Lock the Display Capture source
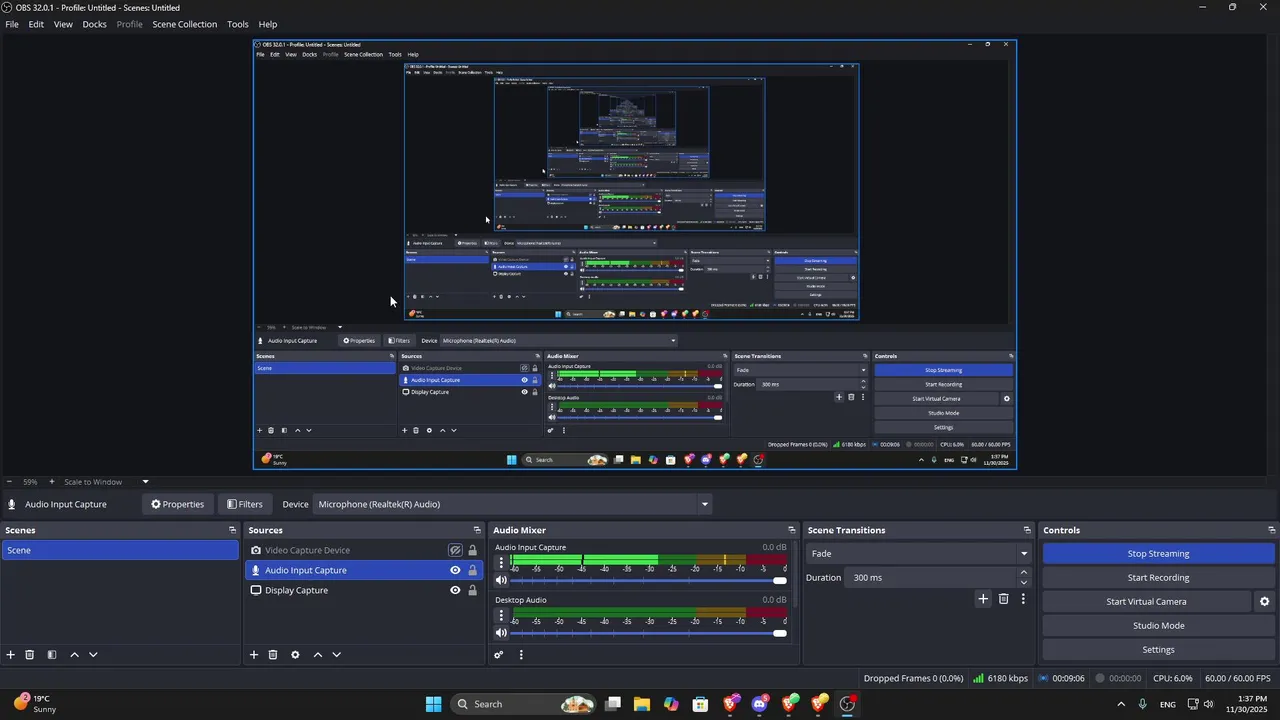The image size is (1280, 720). 473,590
